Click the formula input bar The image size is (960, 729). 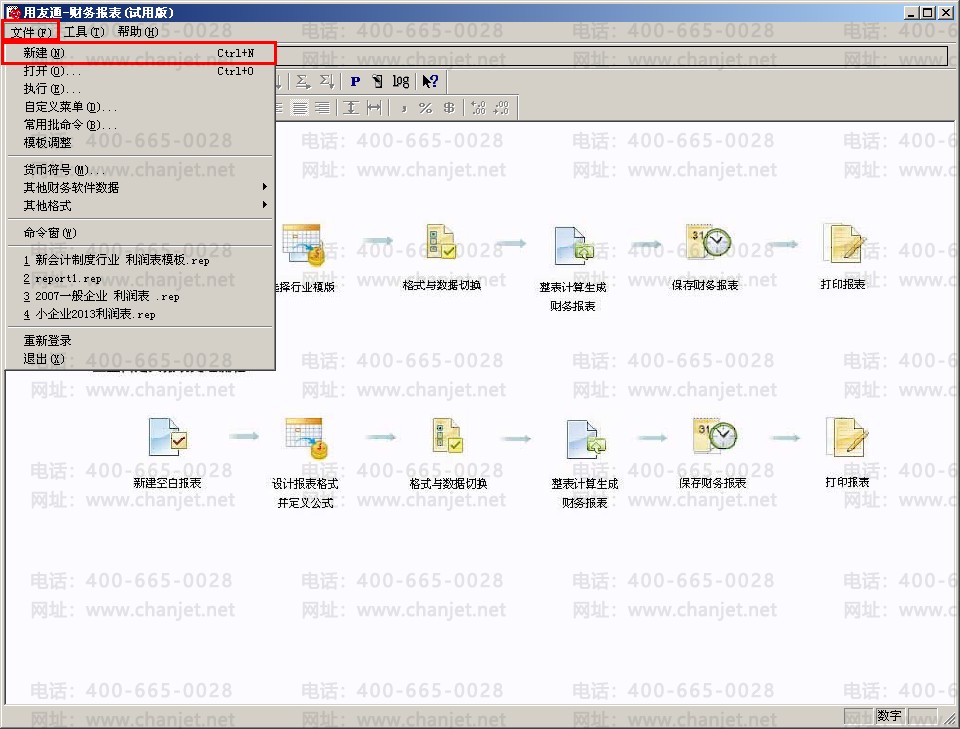(x=610, y=56)
